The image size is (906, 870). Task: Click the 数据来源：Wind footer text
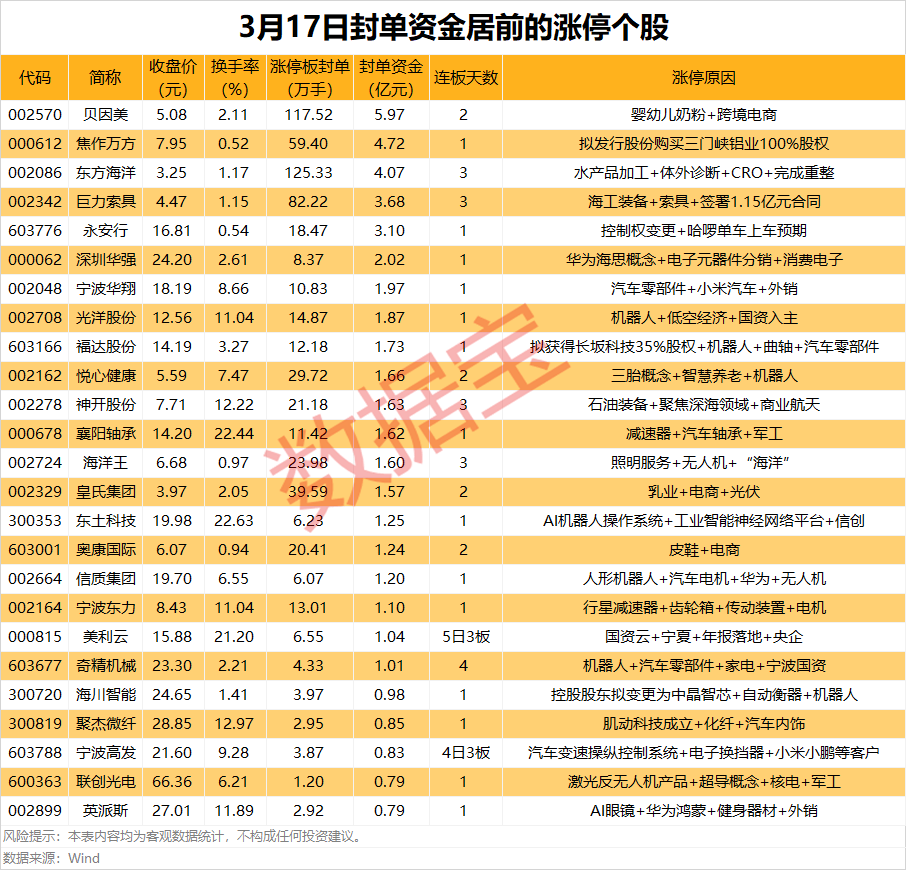pyautogui.click(x=50, y=857)
